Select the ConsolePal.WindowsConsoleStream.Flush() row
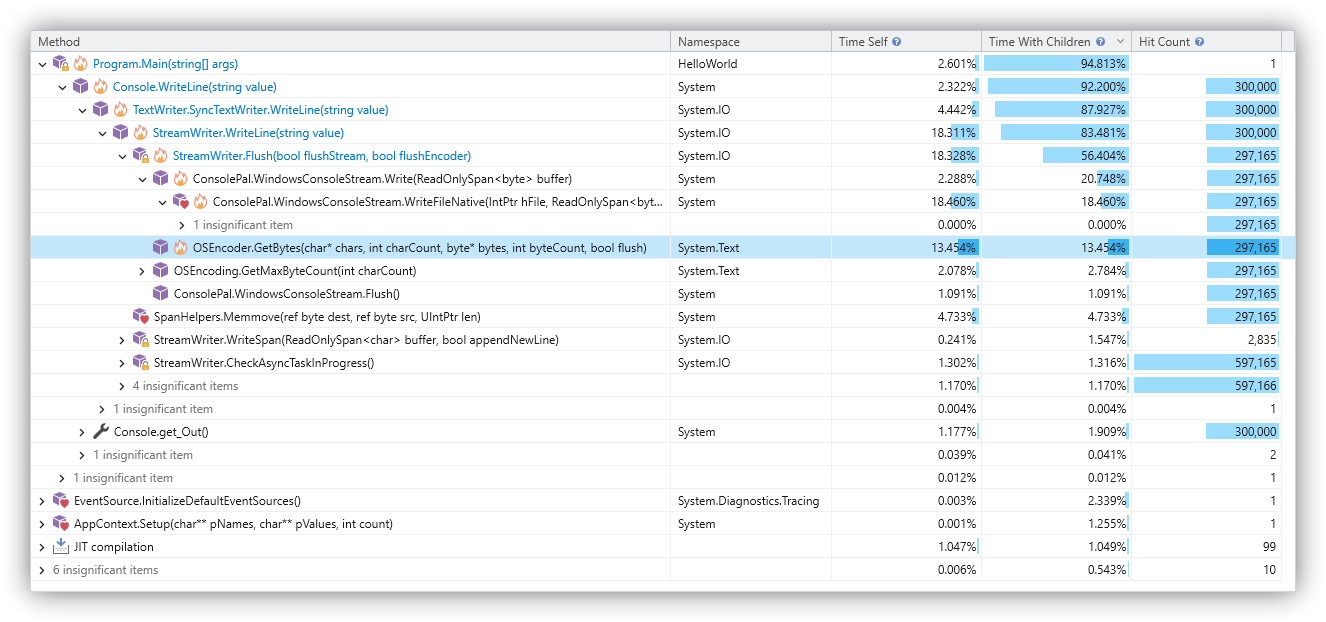Viewport: 1326px width, 622px height. (286, 294)
